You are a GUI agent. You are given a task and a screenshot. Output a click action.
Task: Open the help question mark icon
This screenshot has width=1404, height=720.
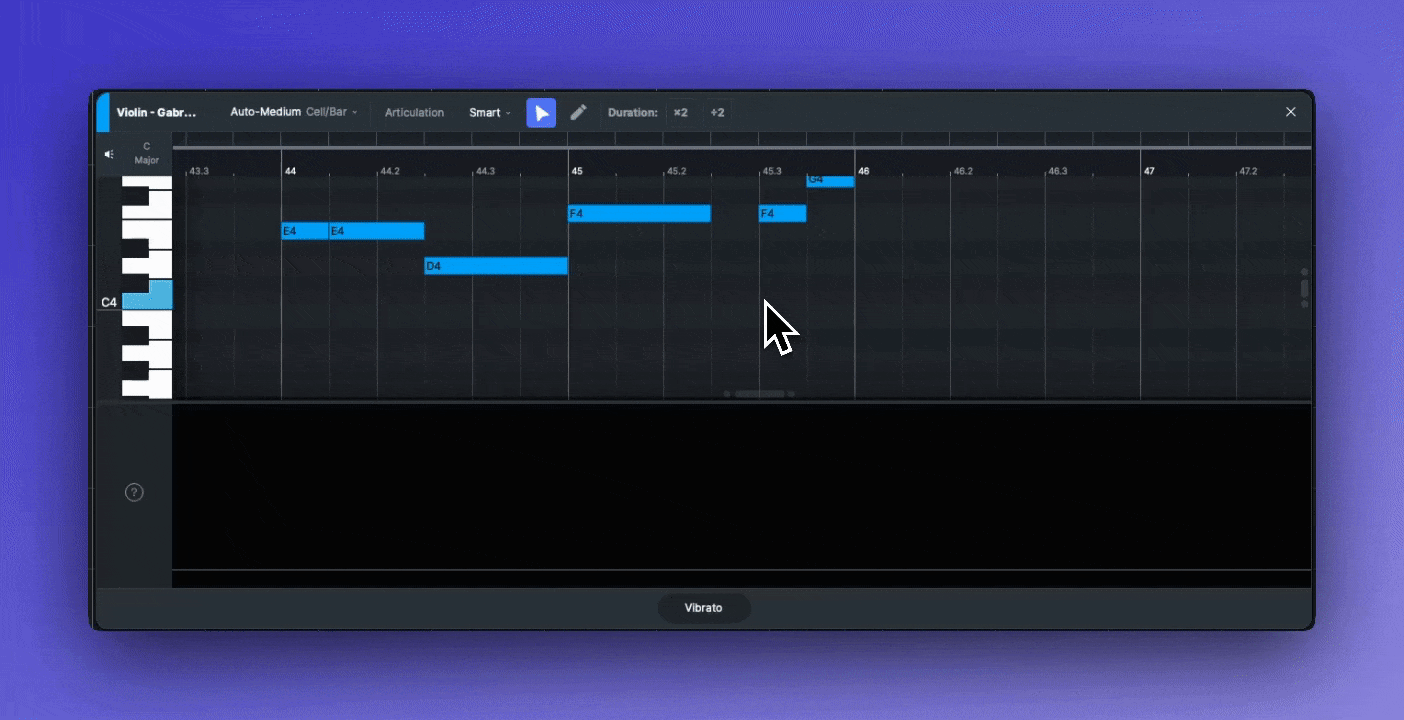coord(134,492)
